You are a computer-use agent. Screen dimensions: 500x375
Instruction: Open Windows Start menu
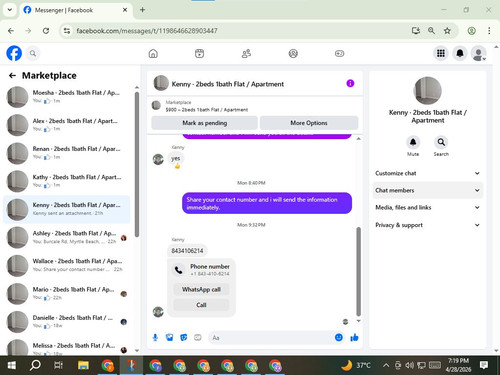tap(11, 365)
